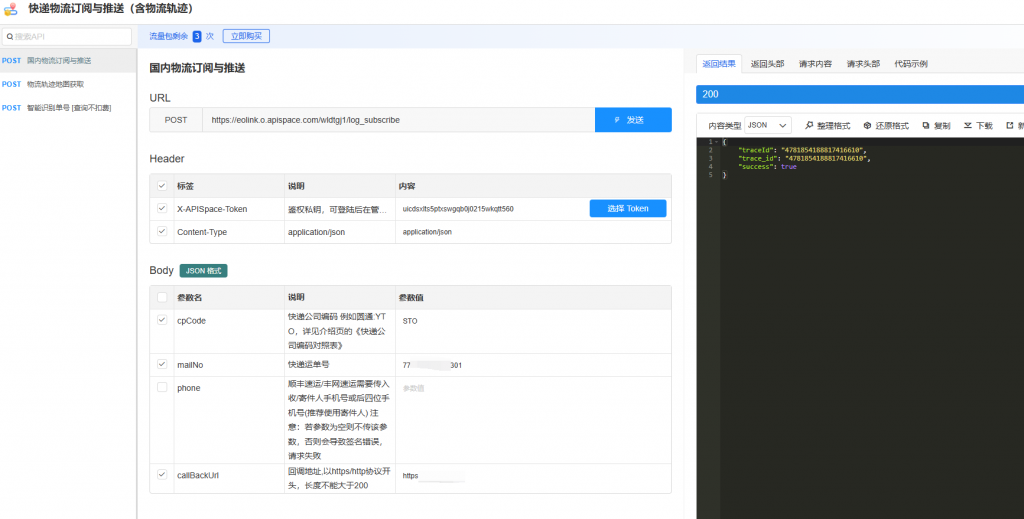Image resolution: width=1024 pixels, height=519 pixels.
Task: Click the "success": true line in response
Action: [x=767, y=166]
